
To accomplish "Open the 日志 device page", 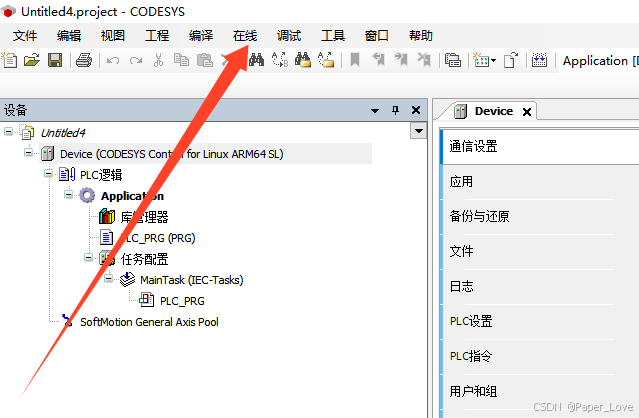I will pos(540,286).
